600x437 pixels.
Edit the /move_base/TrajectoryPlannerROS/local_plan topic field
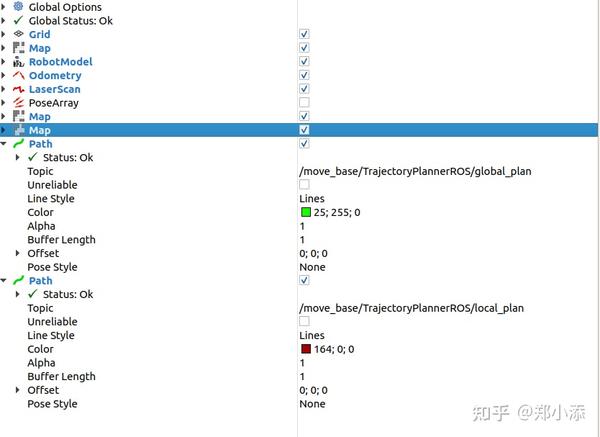(x=411, y=308)
